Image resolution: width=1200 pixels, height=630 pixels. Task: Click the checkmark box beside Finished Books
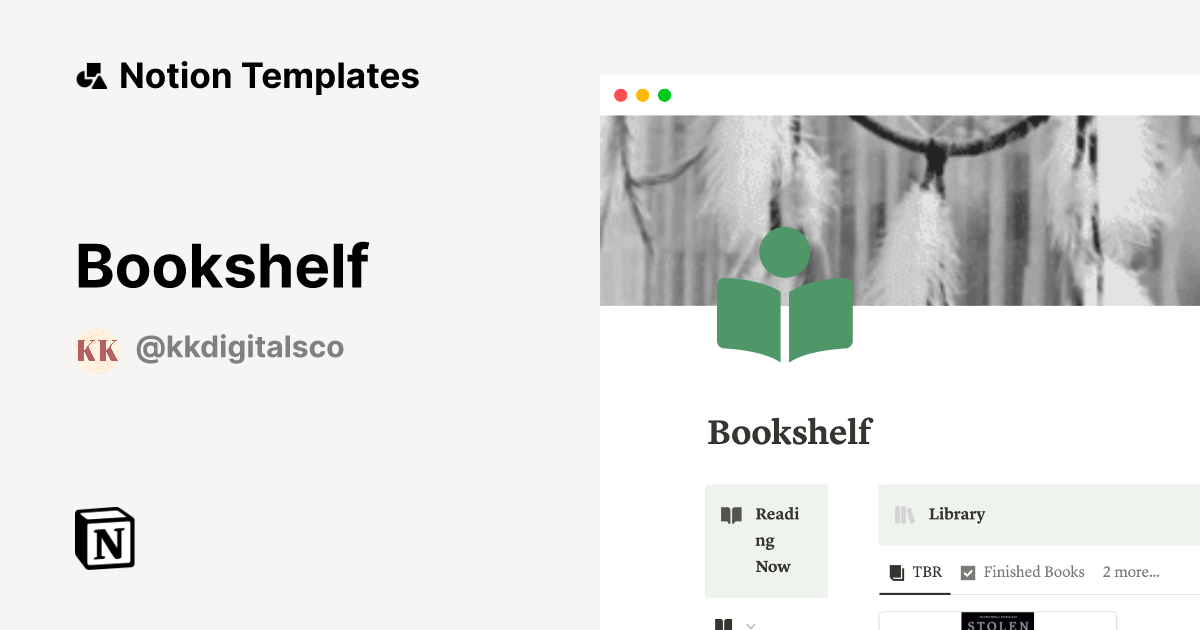[968, 572]
